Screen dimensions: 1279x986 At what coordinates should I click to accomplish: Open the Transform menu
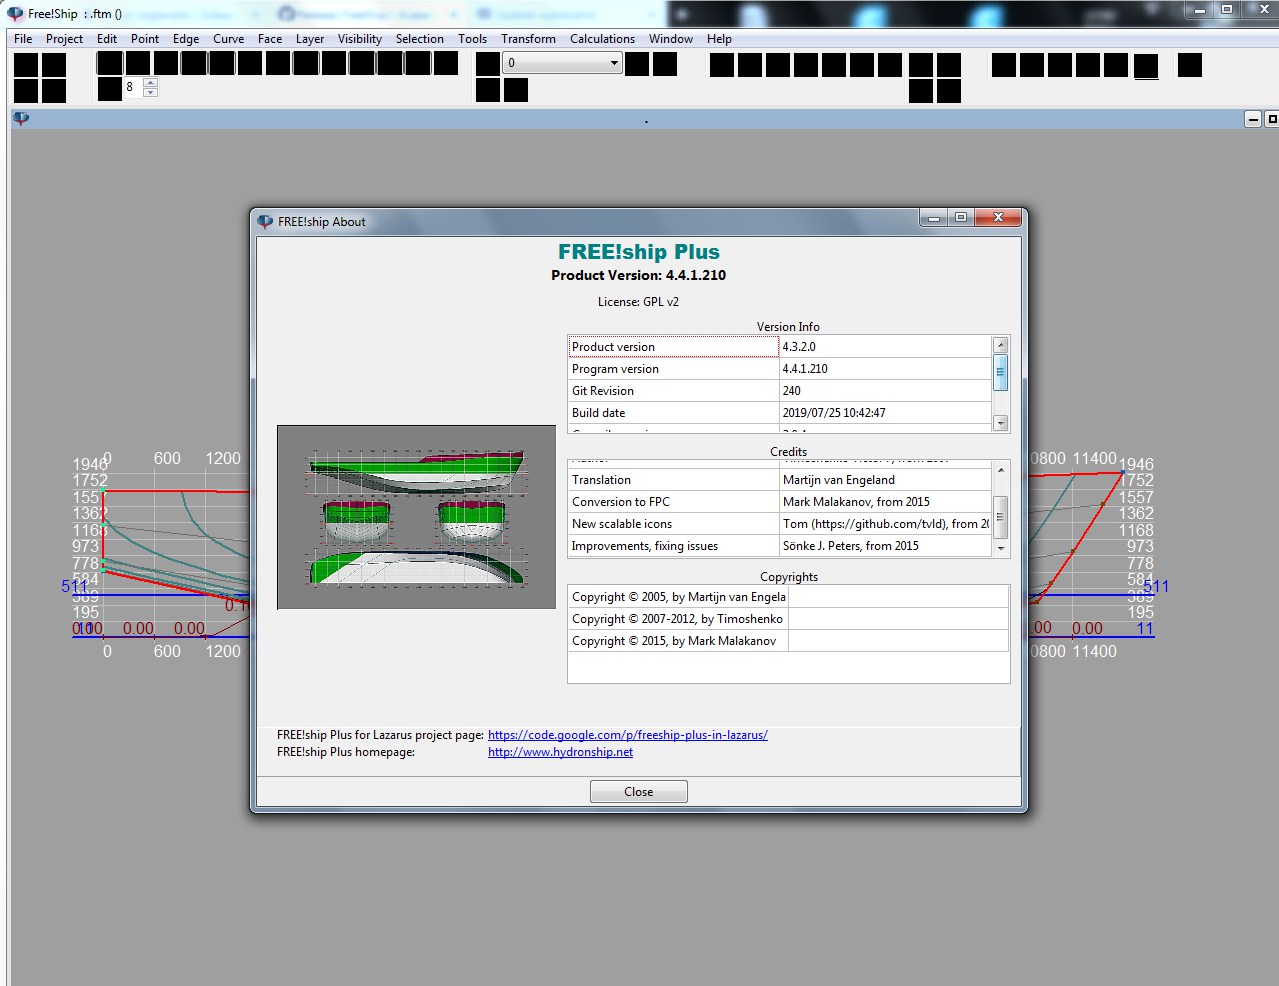point(529,39)
